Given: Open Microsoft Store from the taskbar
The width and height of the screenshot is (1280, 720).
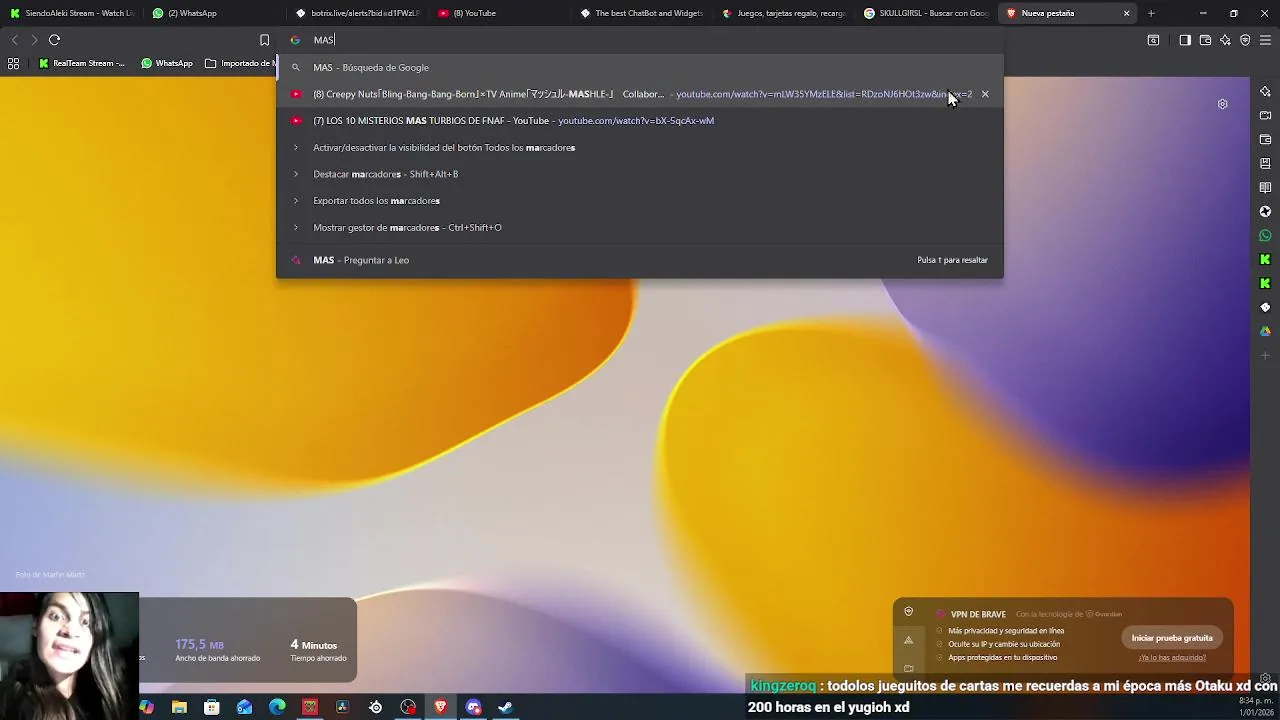Looking at the screenshot, I should (x=212, y=707).
